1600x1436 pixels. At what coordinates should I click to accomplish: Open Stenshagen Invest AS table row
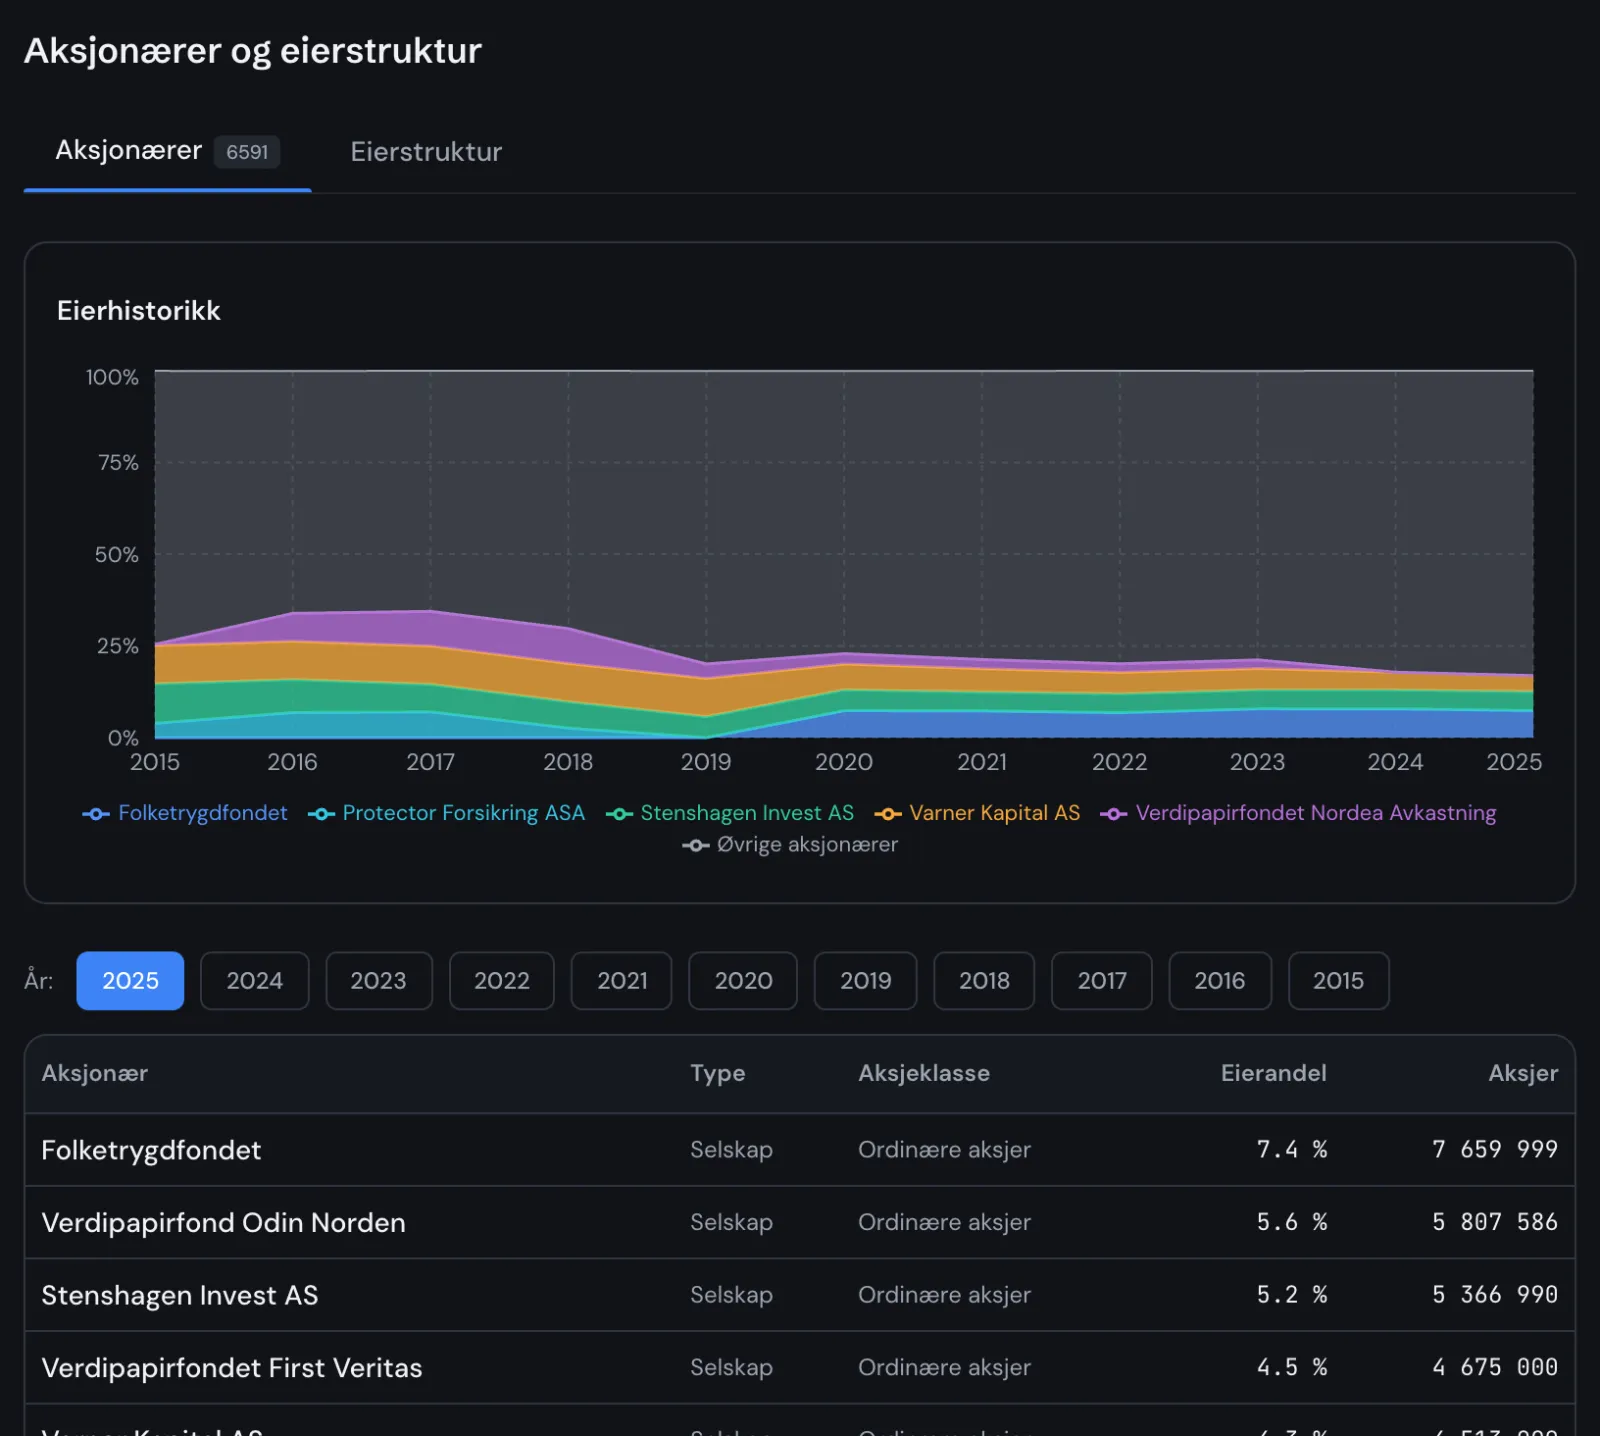[x=800, y=1295]
